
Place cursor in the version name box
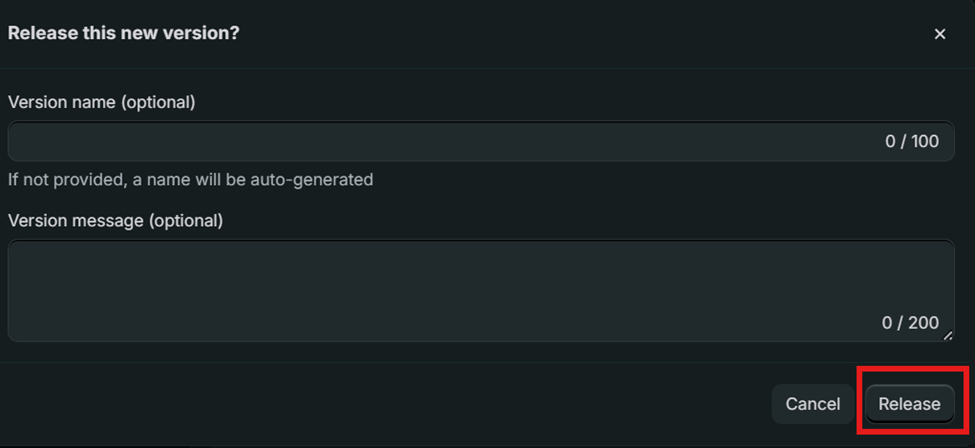[x=440, y=142]
